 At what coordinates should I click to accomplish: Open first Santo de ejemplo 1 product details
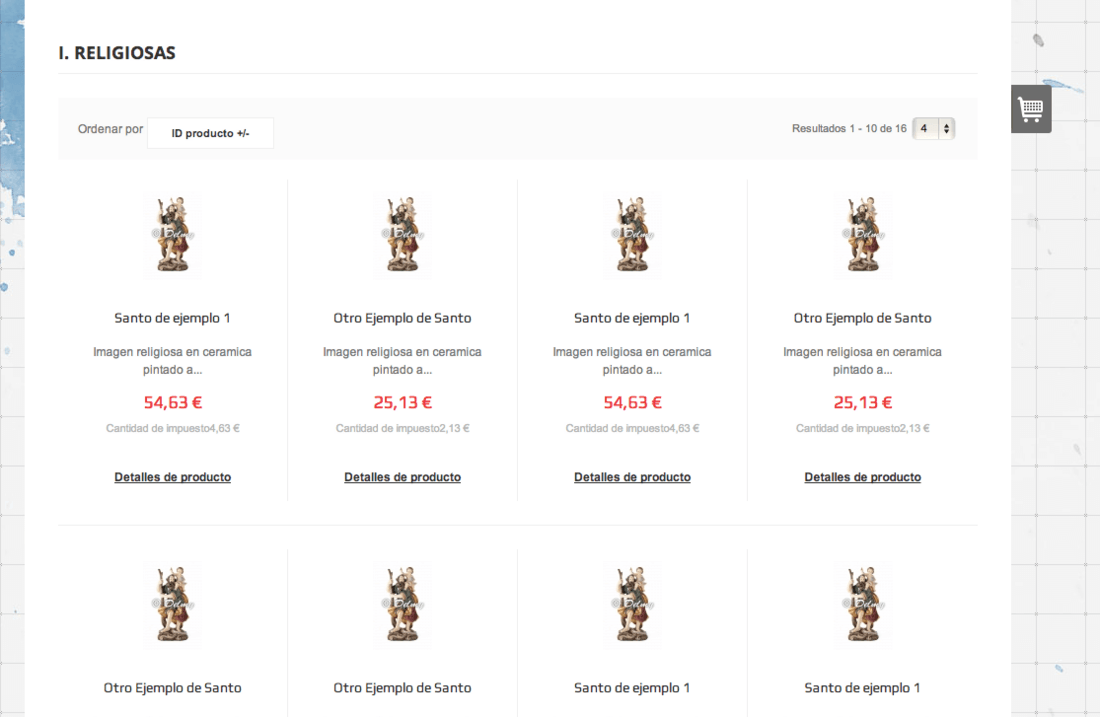[x=173, y=477]
